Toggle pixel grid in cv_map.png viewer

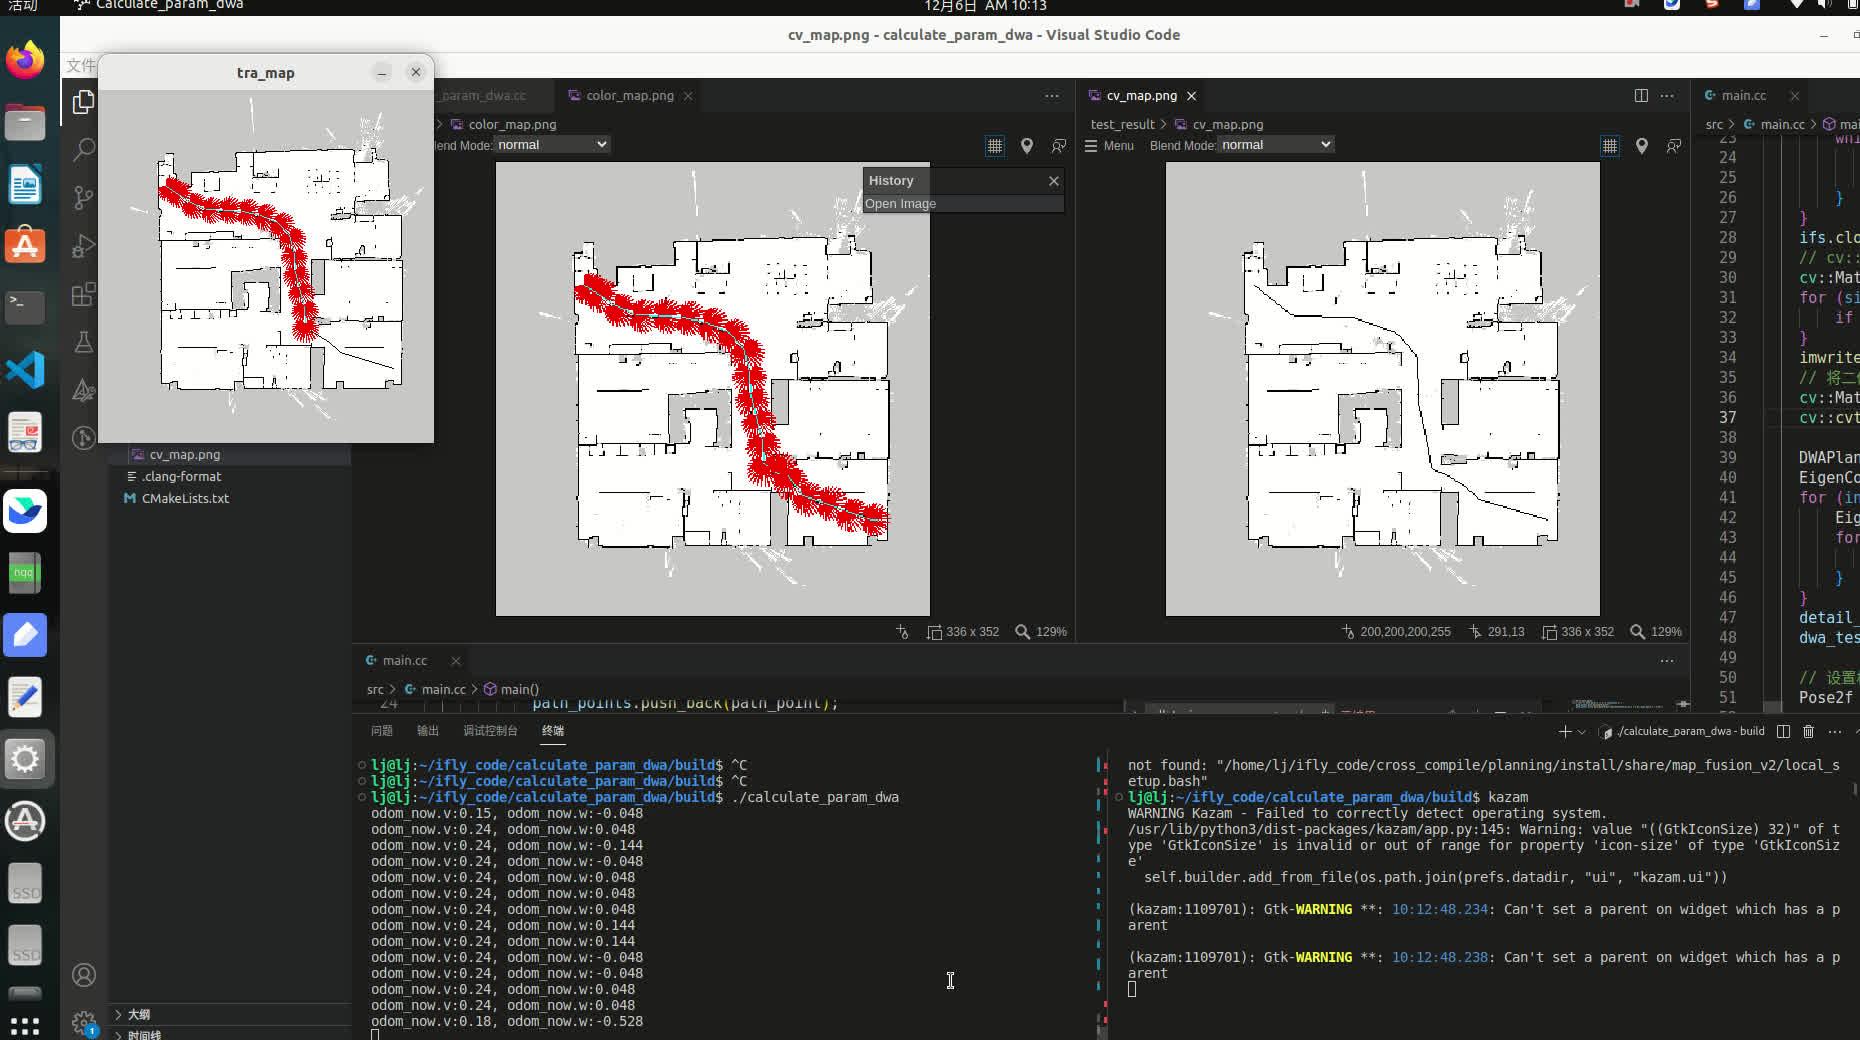1609,146
